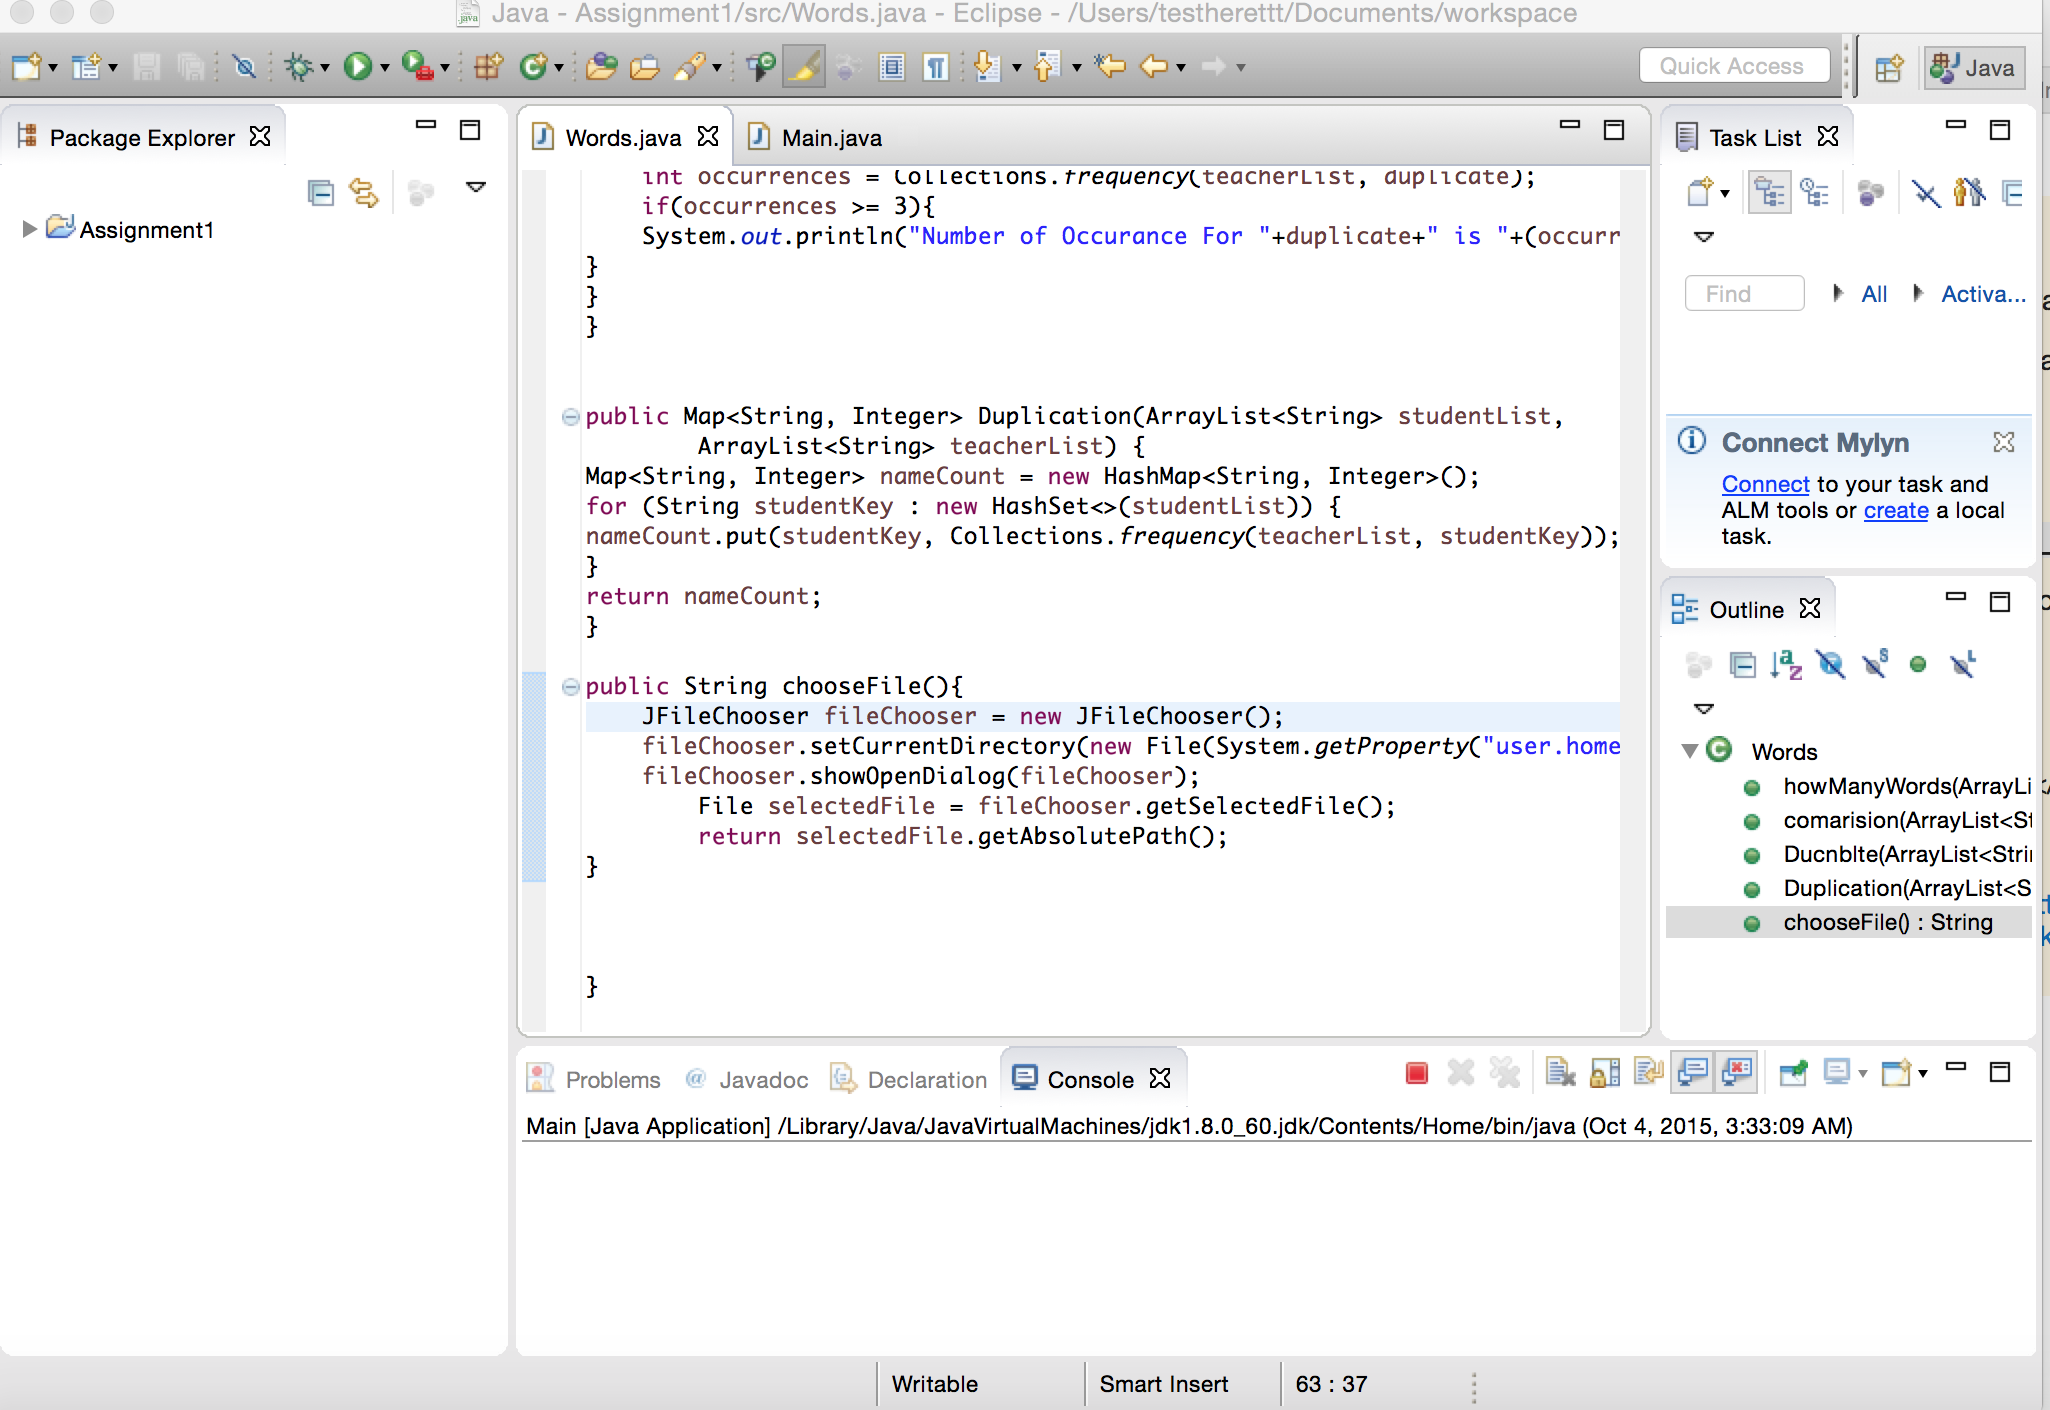Switch to the Main.java editor tab
Screen dimensions: 2050x1410
pyautogui.click(x=831, y=137)
